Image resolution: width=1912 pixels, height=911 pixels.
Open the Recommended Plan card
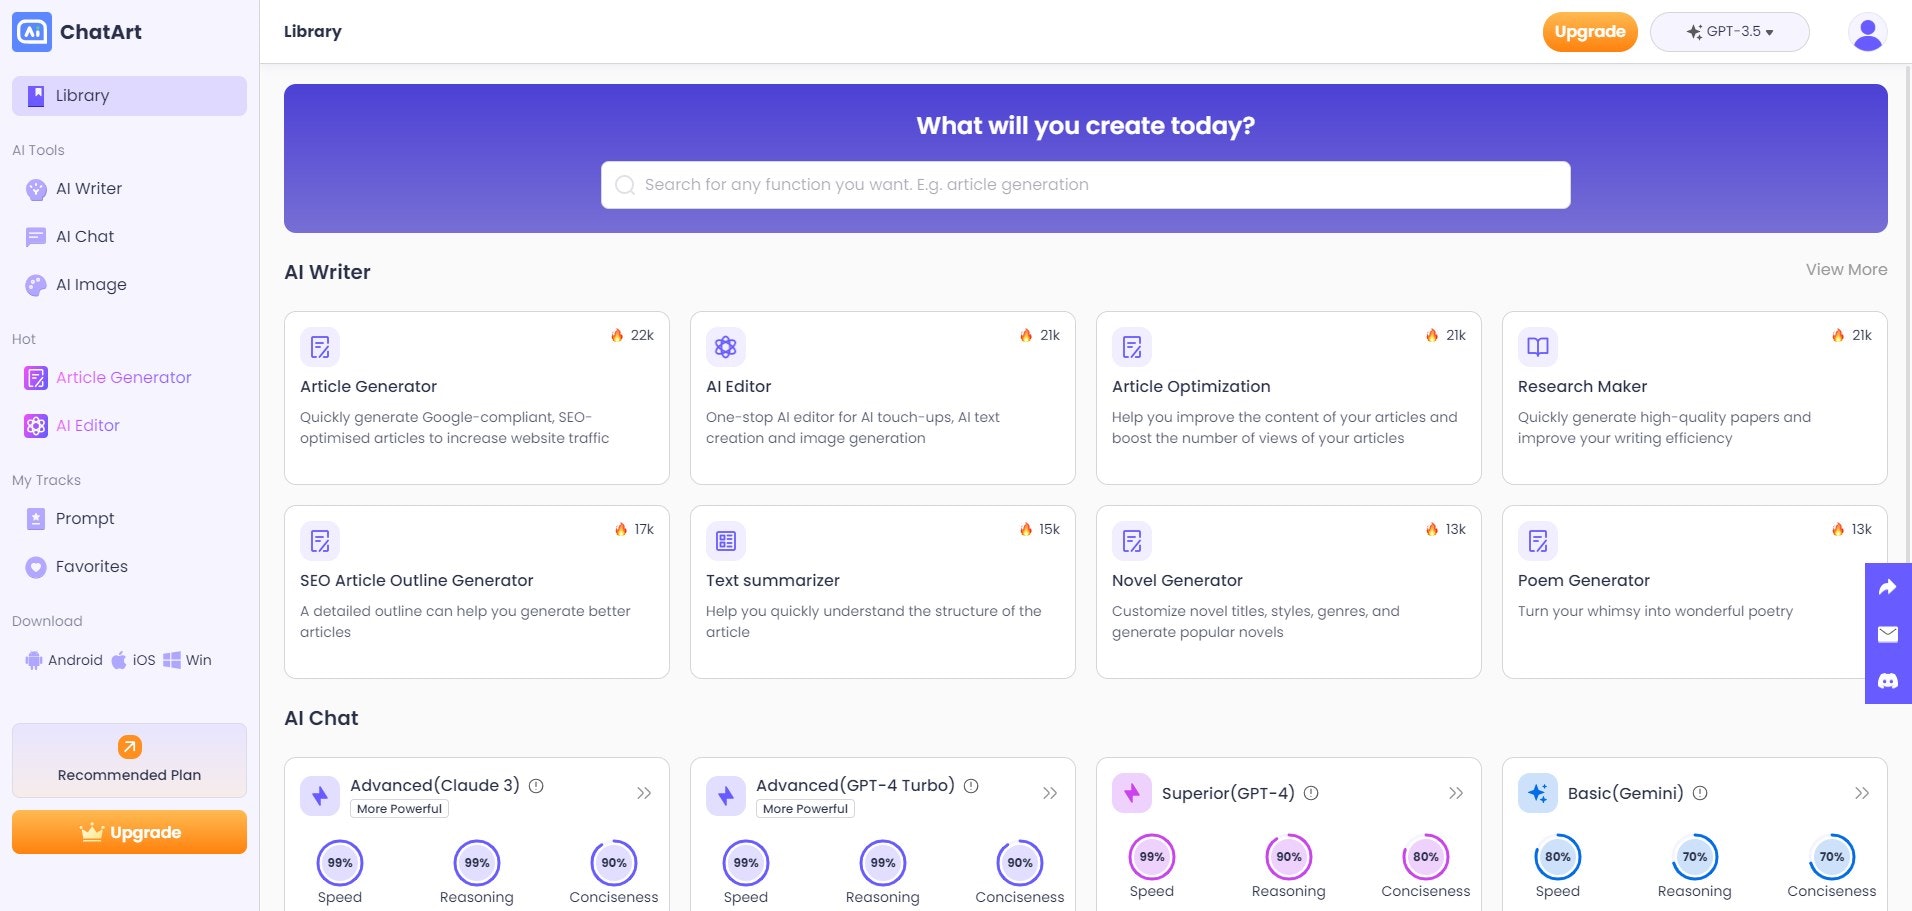click(129, 760)
